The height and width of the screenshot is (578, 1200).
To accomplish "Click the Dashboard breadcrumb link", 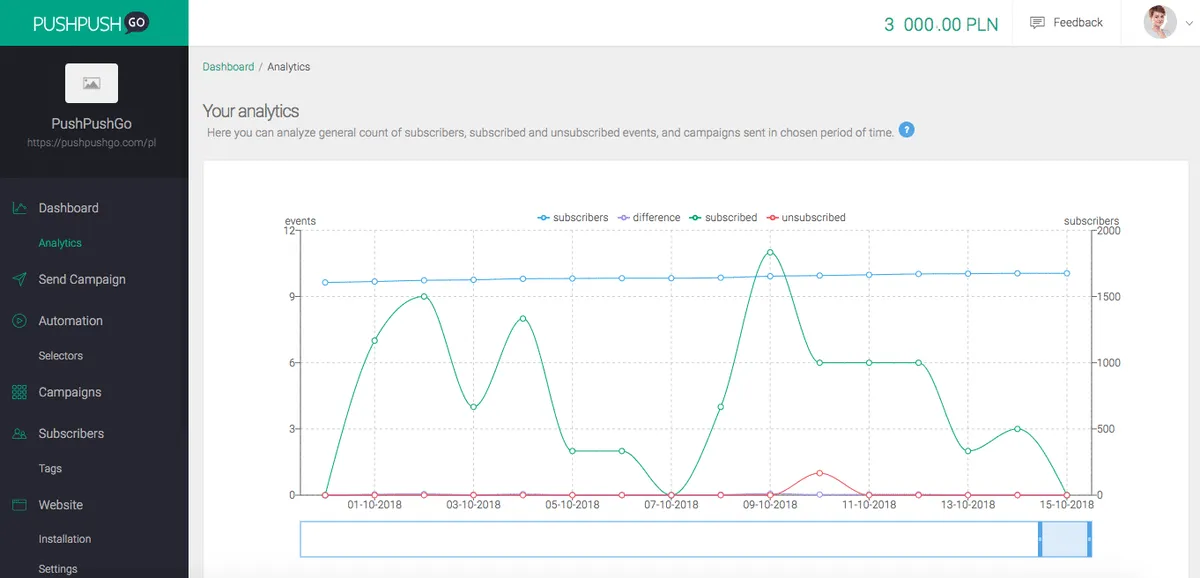I will [228, 67].
